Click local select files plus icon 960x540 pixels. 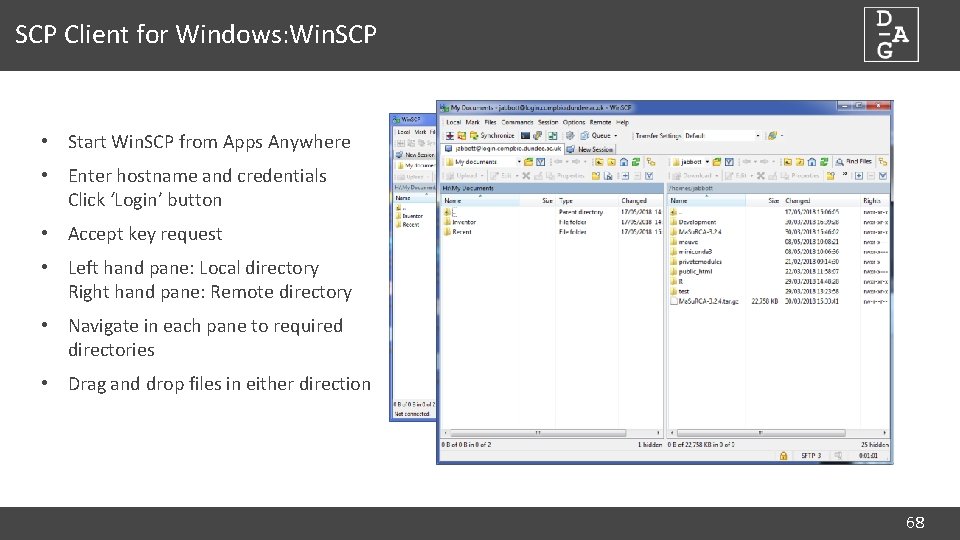[x=625, y=176]
